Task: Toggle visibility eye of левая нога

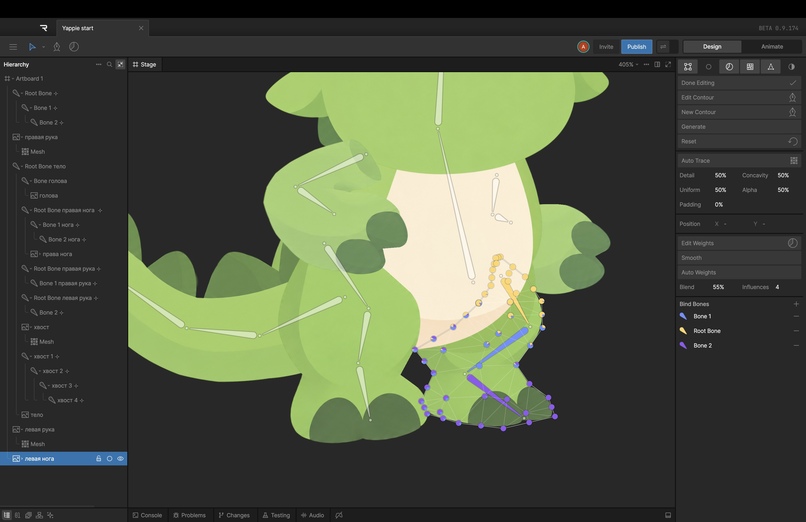Action: [120, 458]
